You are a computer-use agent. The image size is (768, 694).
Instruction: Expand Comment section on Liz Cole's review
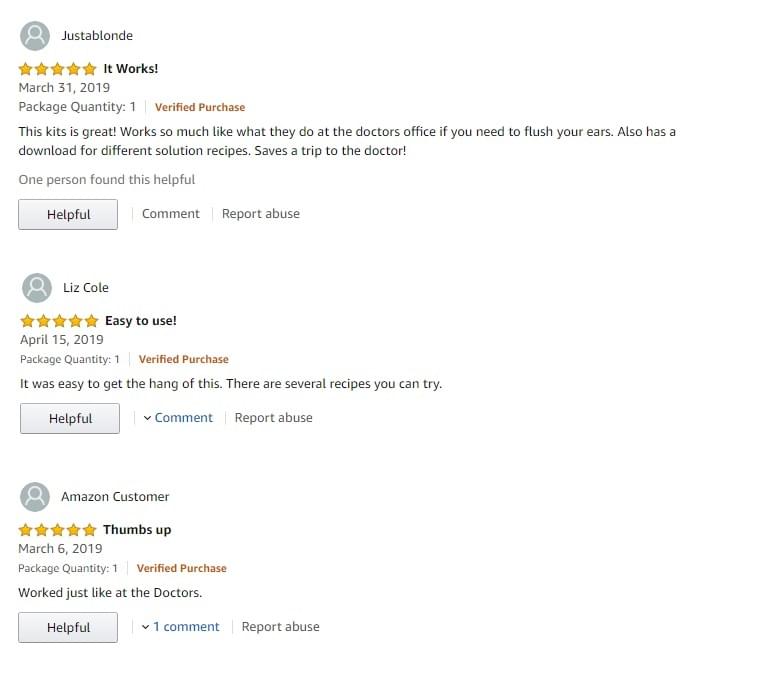point(178,418)
